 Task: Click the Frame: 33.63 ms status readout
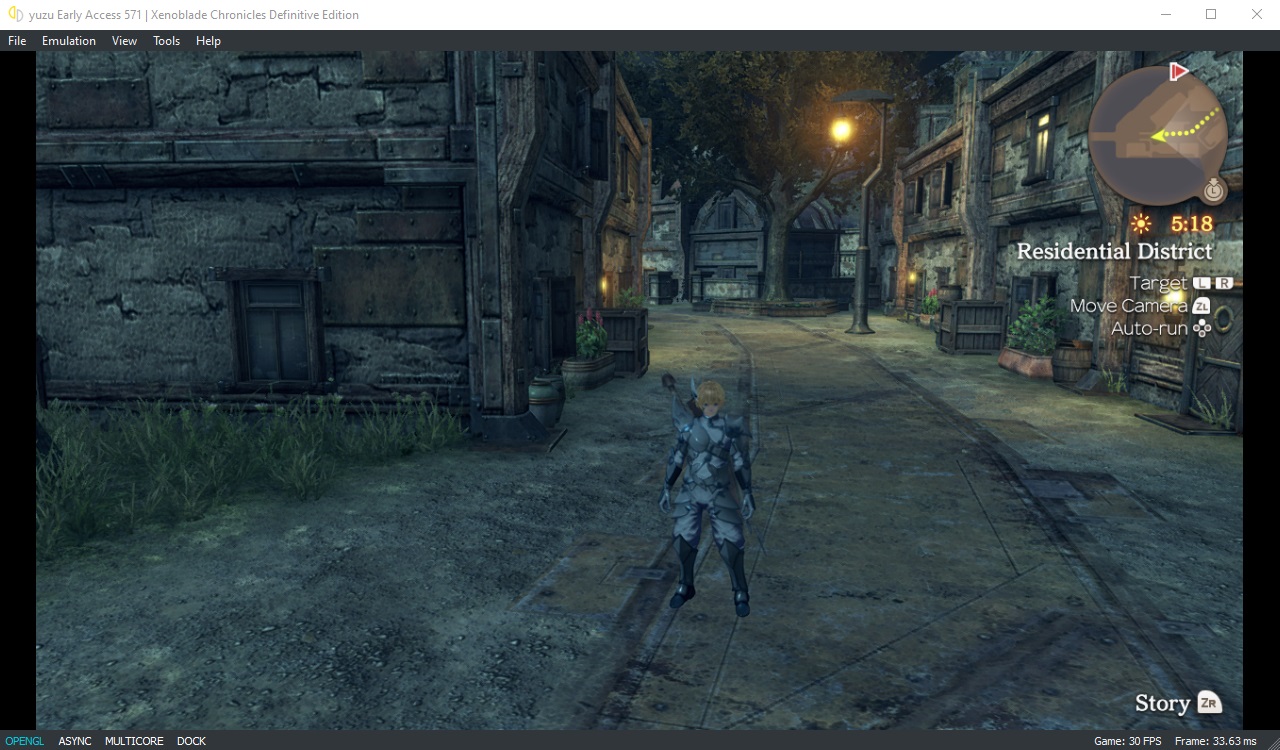coord(1216,741)
